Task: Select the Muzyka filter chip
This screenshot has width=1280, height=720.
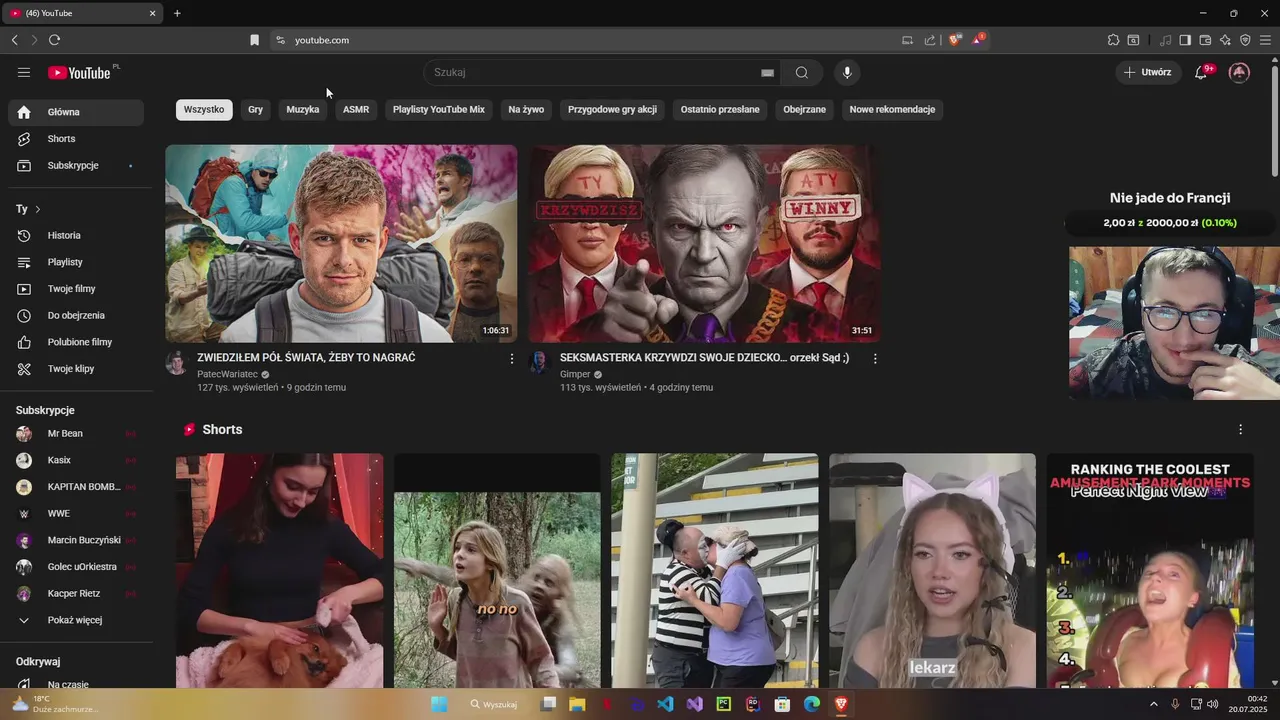Action: (303, 109)
